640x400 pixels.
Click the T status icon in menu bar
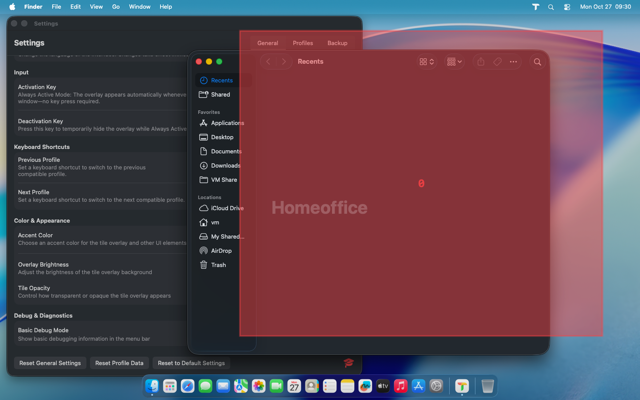(x=536, y=7)
